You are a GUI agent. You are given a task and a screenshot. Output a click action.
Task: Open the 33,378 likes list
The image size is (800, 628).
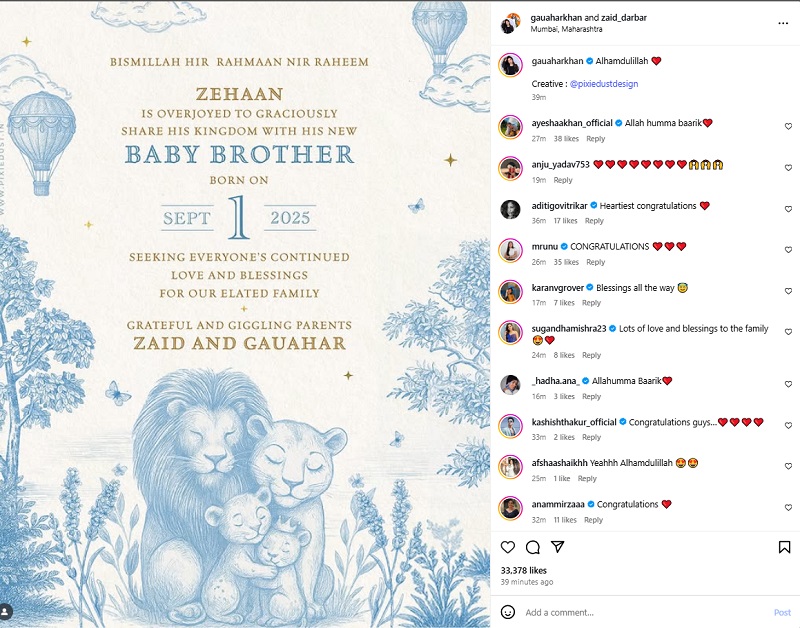tap(523, 569)
